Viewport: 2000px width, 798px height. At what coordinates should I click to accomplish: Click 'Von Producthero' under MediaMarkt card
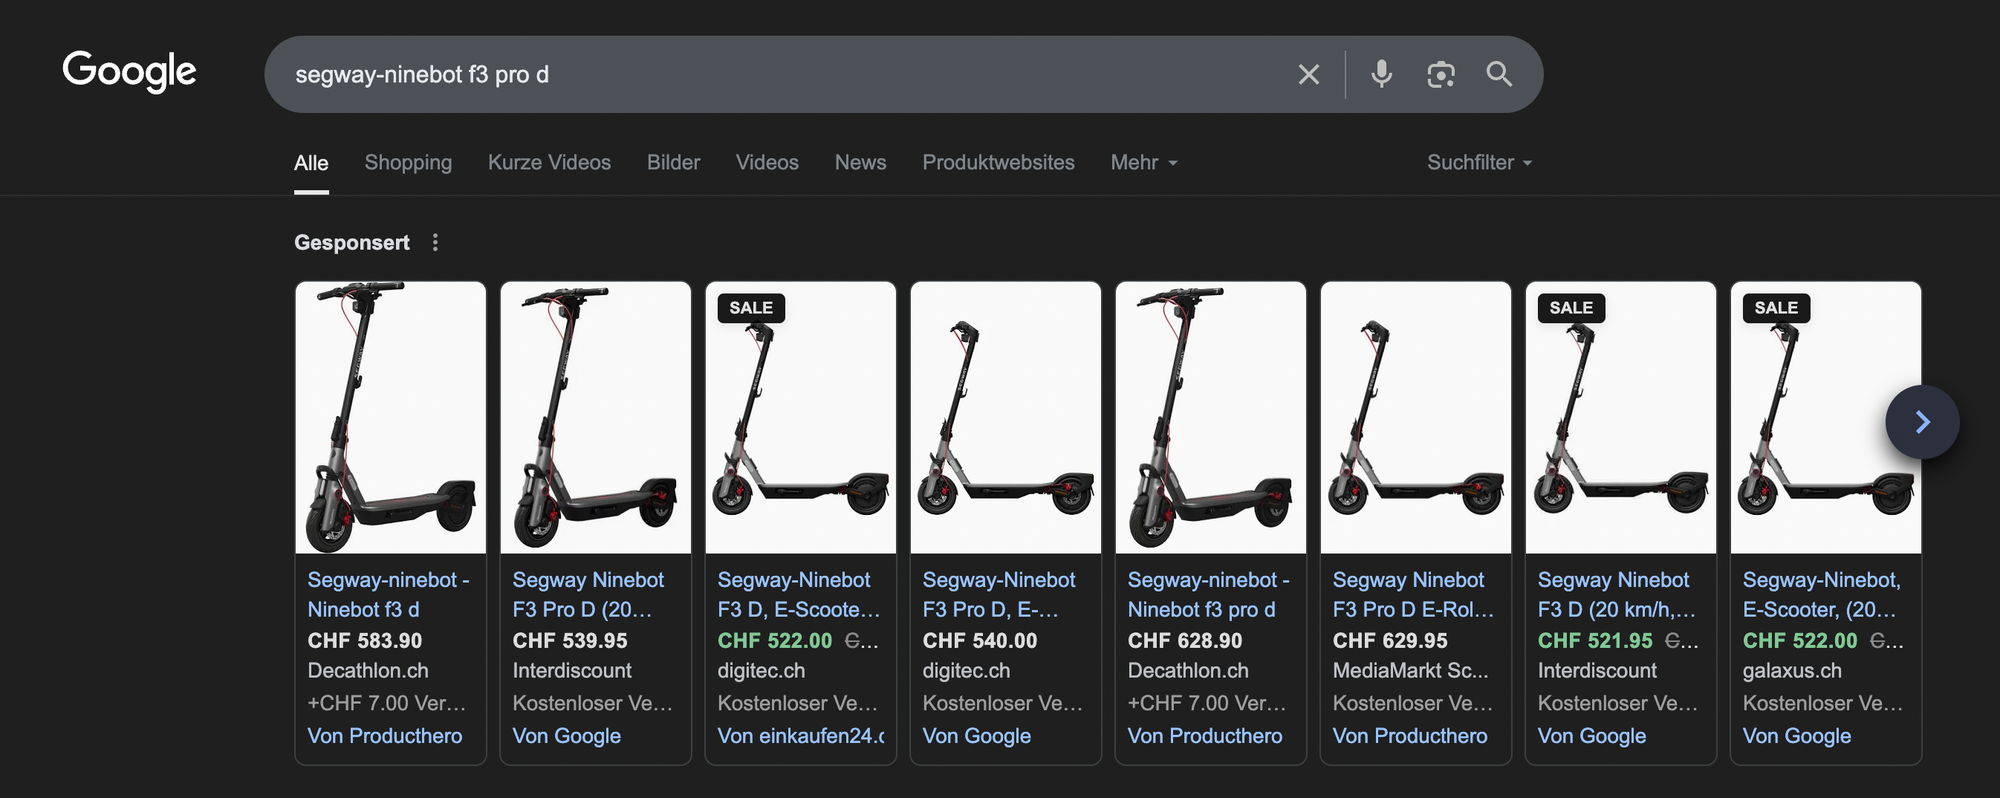coord(1410,736)
